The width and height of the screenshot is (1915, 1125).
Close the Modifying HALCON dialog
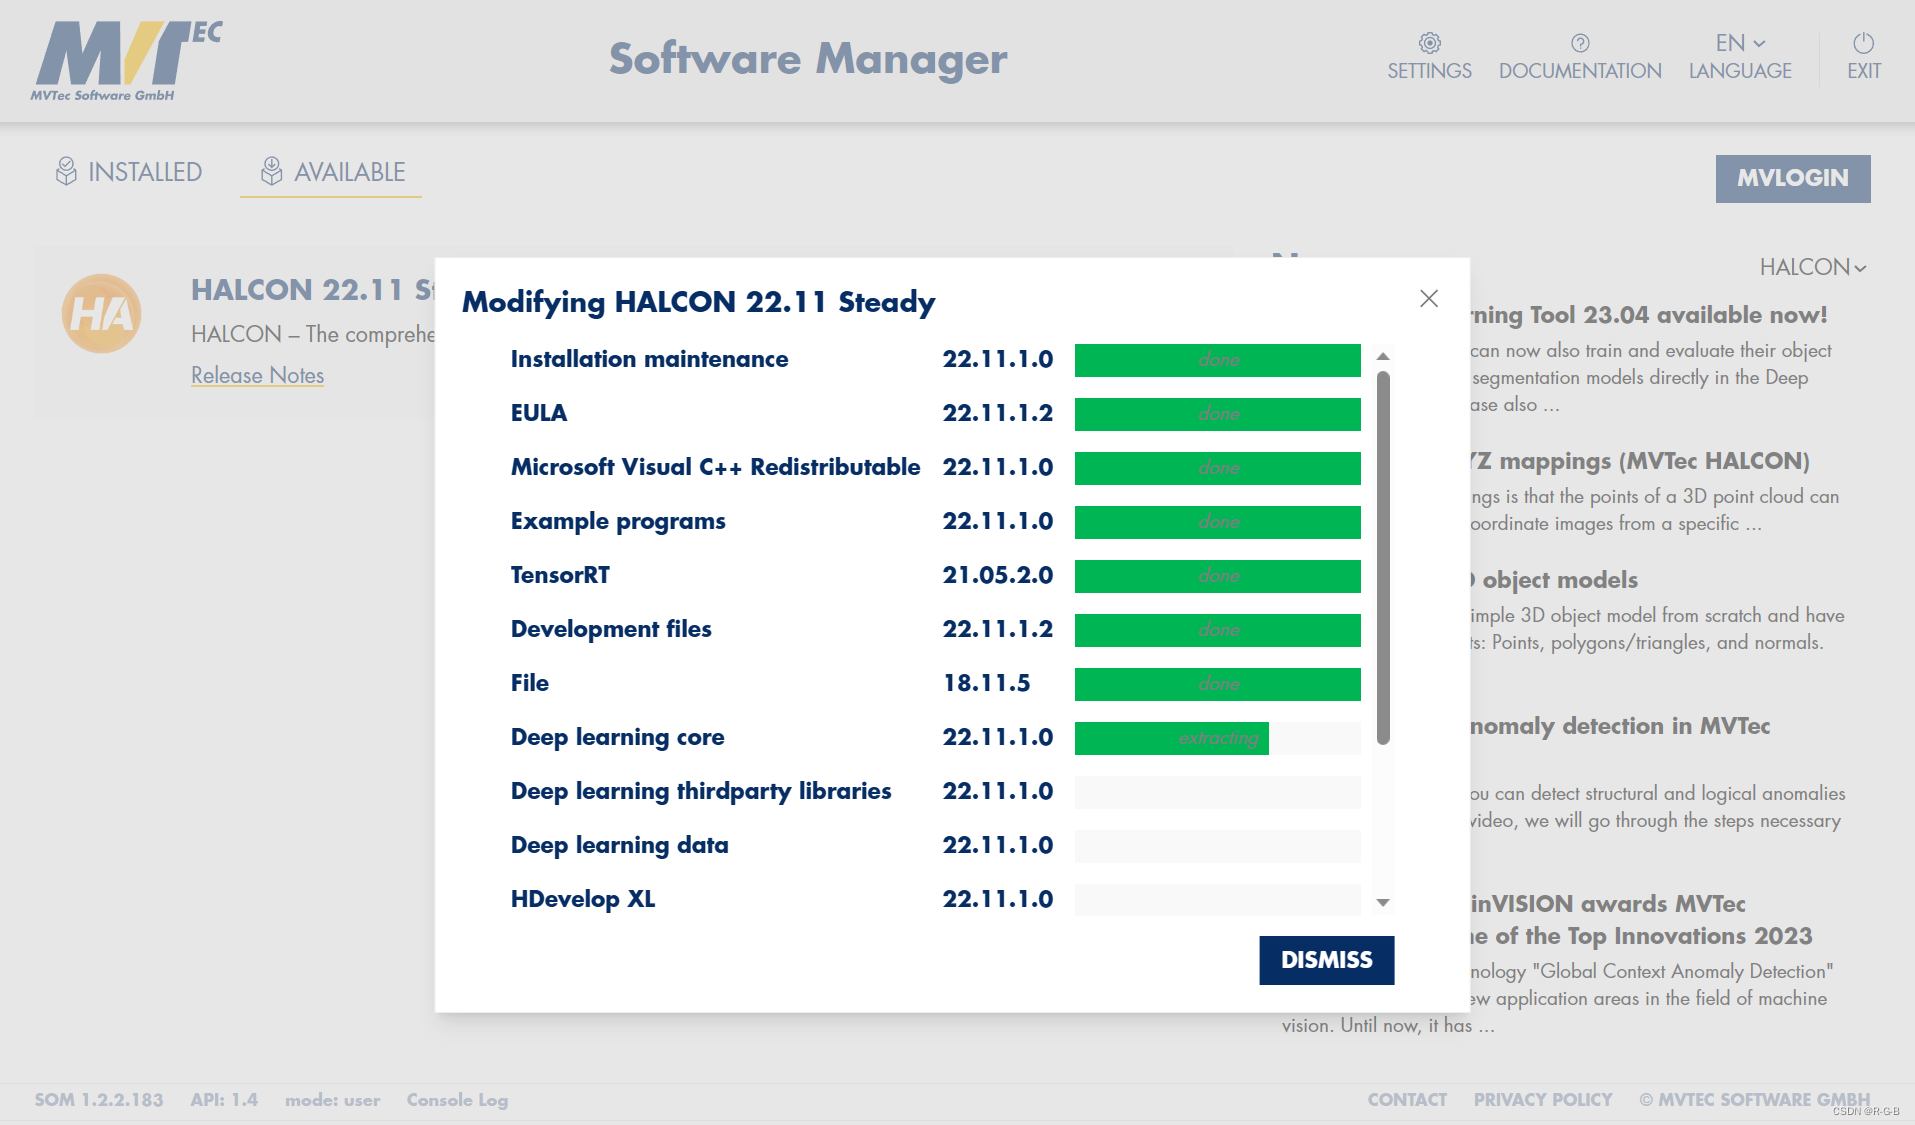pos(1429,298)
